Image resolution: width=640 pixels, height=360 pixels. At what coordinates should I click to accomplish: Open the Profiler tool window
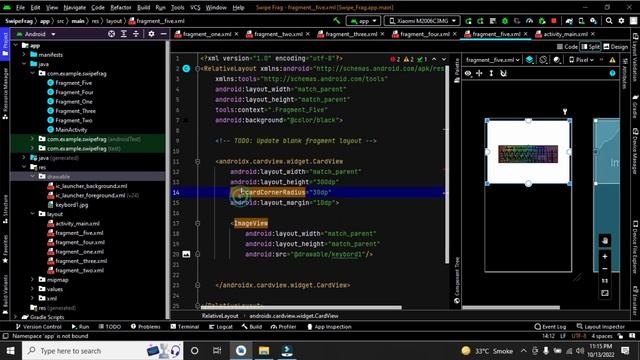click(283, 327)
